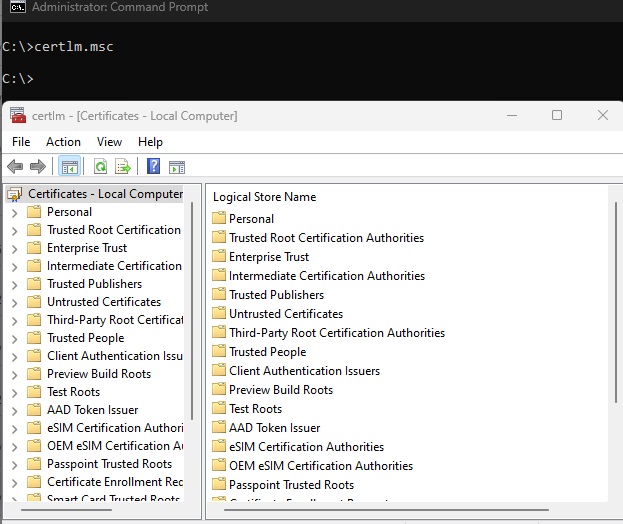Click the Refresh toolbar icon

click(x=100, y=166)
